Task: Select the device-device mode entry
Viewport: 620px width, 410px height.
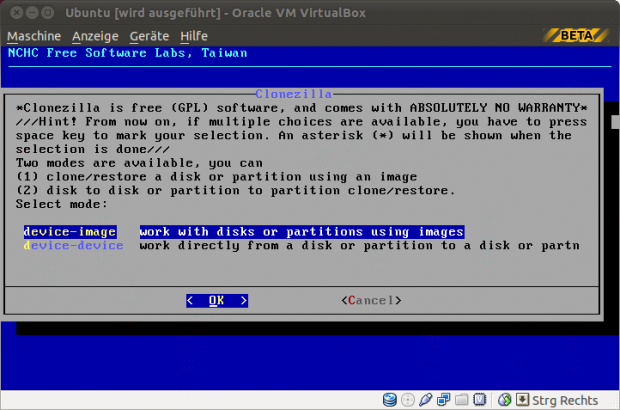Action: (x=74, y=246)
